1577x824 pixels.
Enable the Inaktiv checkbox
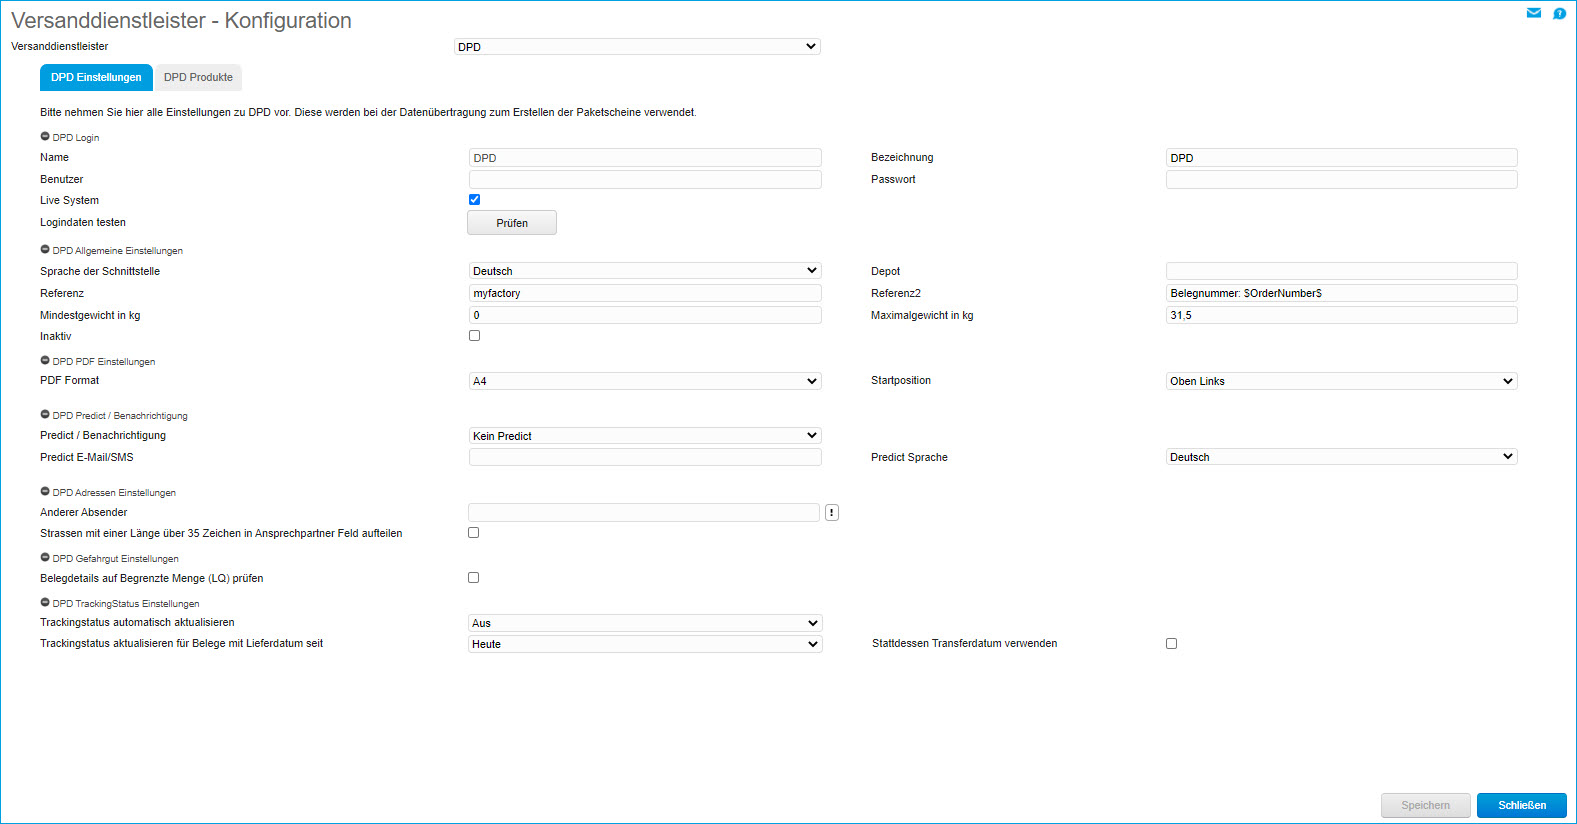coord(474,336)
